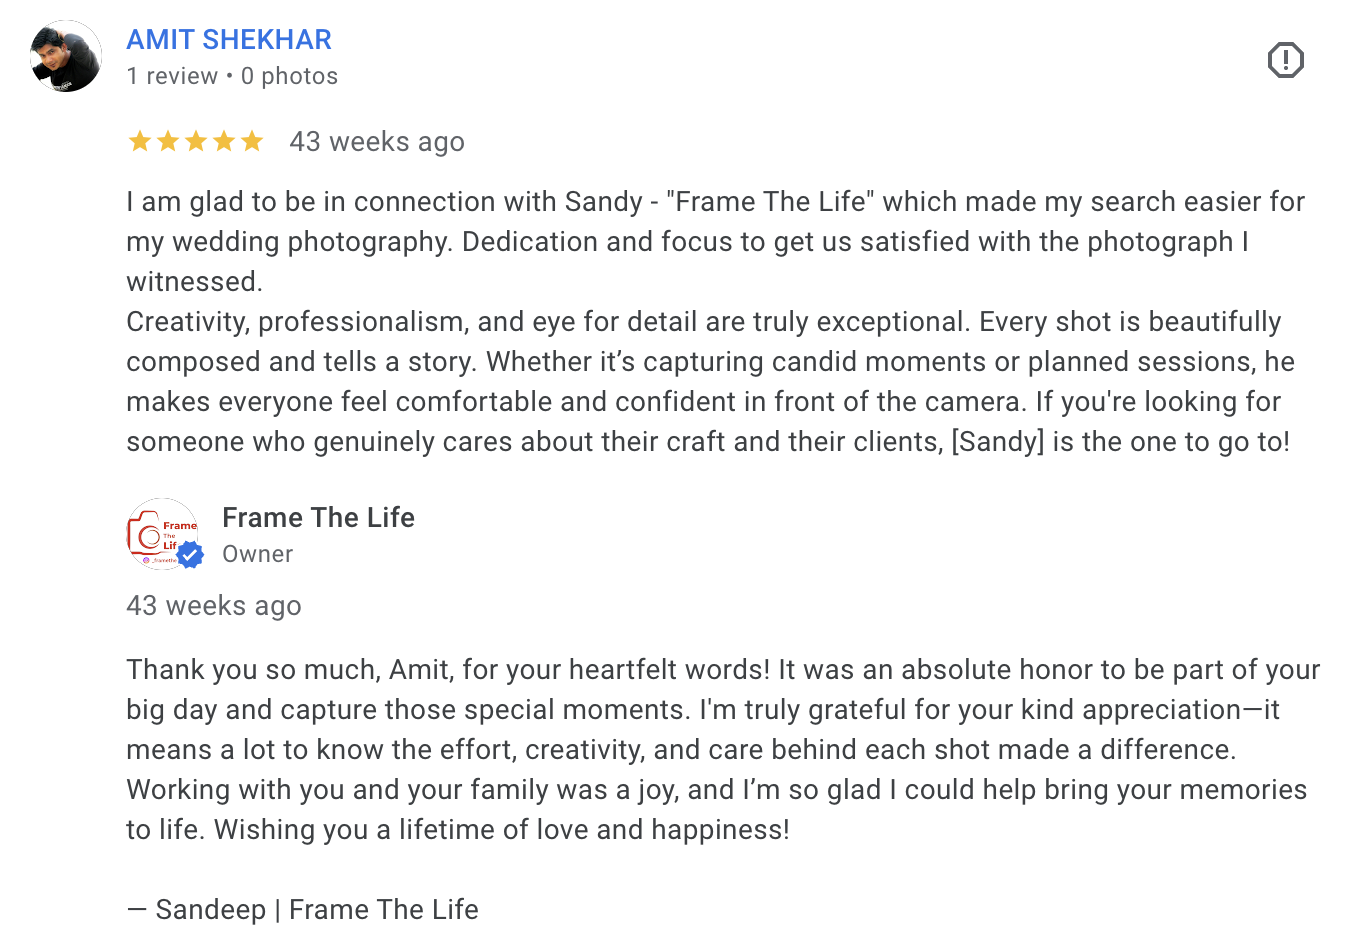Click the middle star in the rating row
Screen dimensions: 1346x932
pos(196,141)
